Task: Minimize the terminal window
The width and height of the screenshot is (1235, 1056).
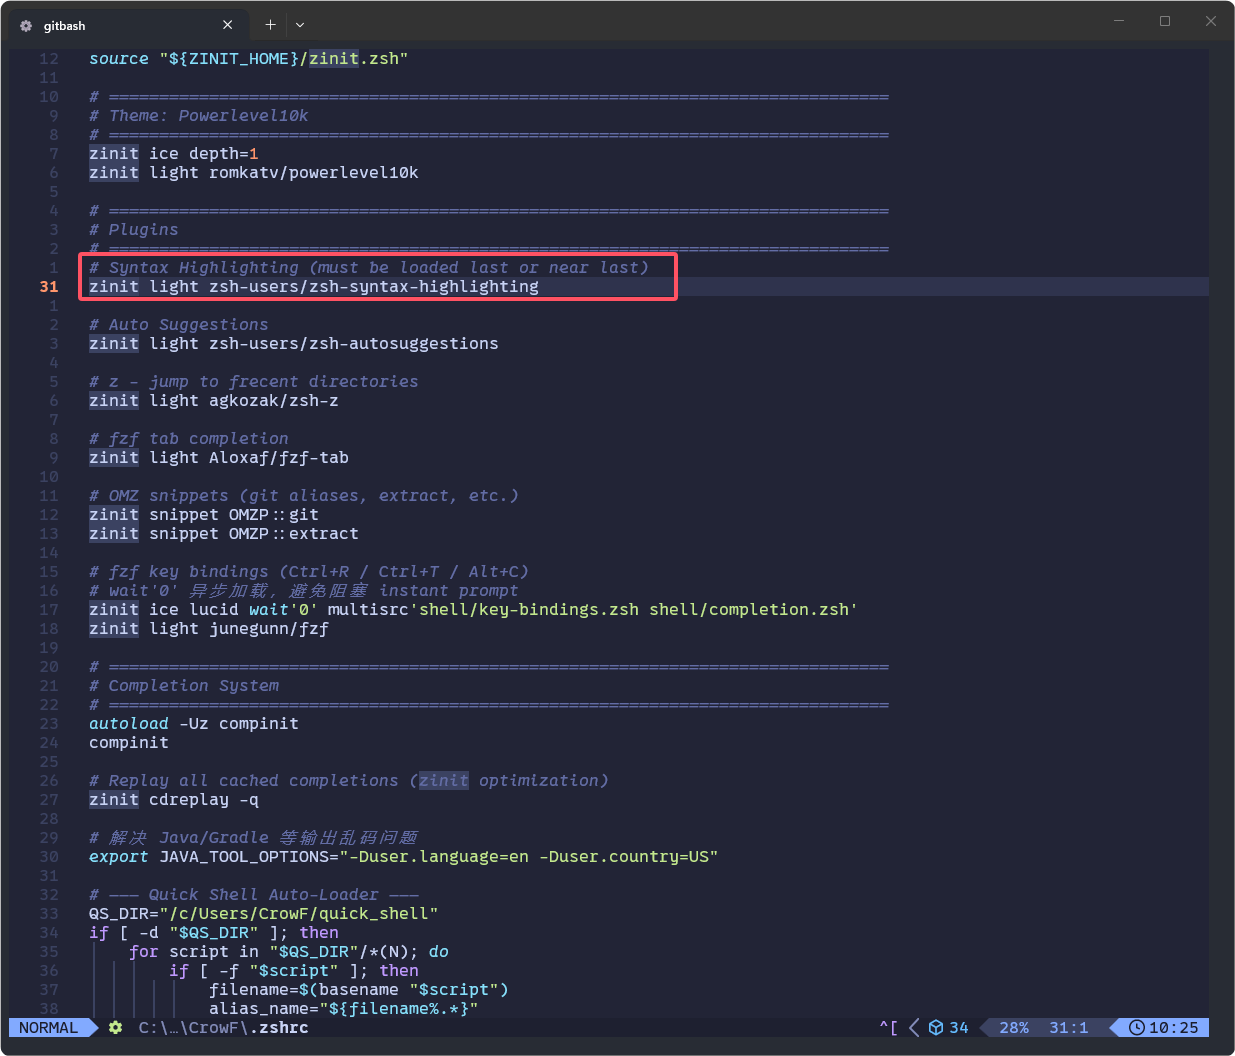Action: (1119, 21)
